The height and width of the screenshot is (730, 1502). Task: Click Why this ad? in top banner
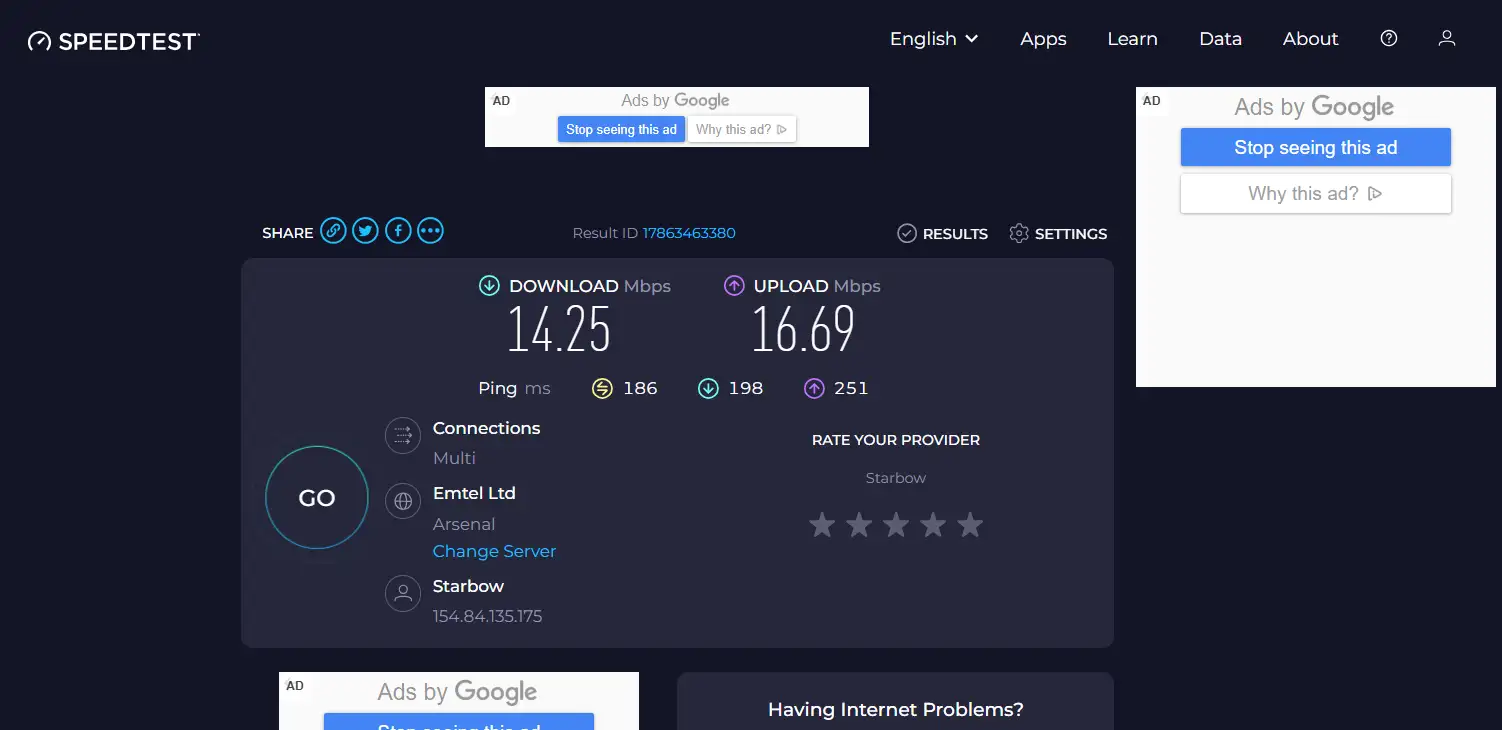point(742,129)
